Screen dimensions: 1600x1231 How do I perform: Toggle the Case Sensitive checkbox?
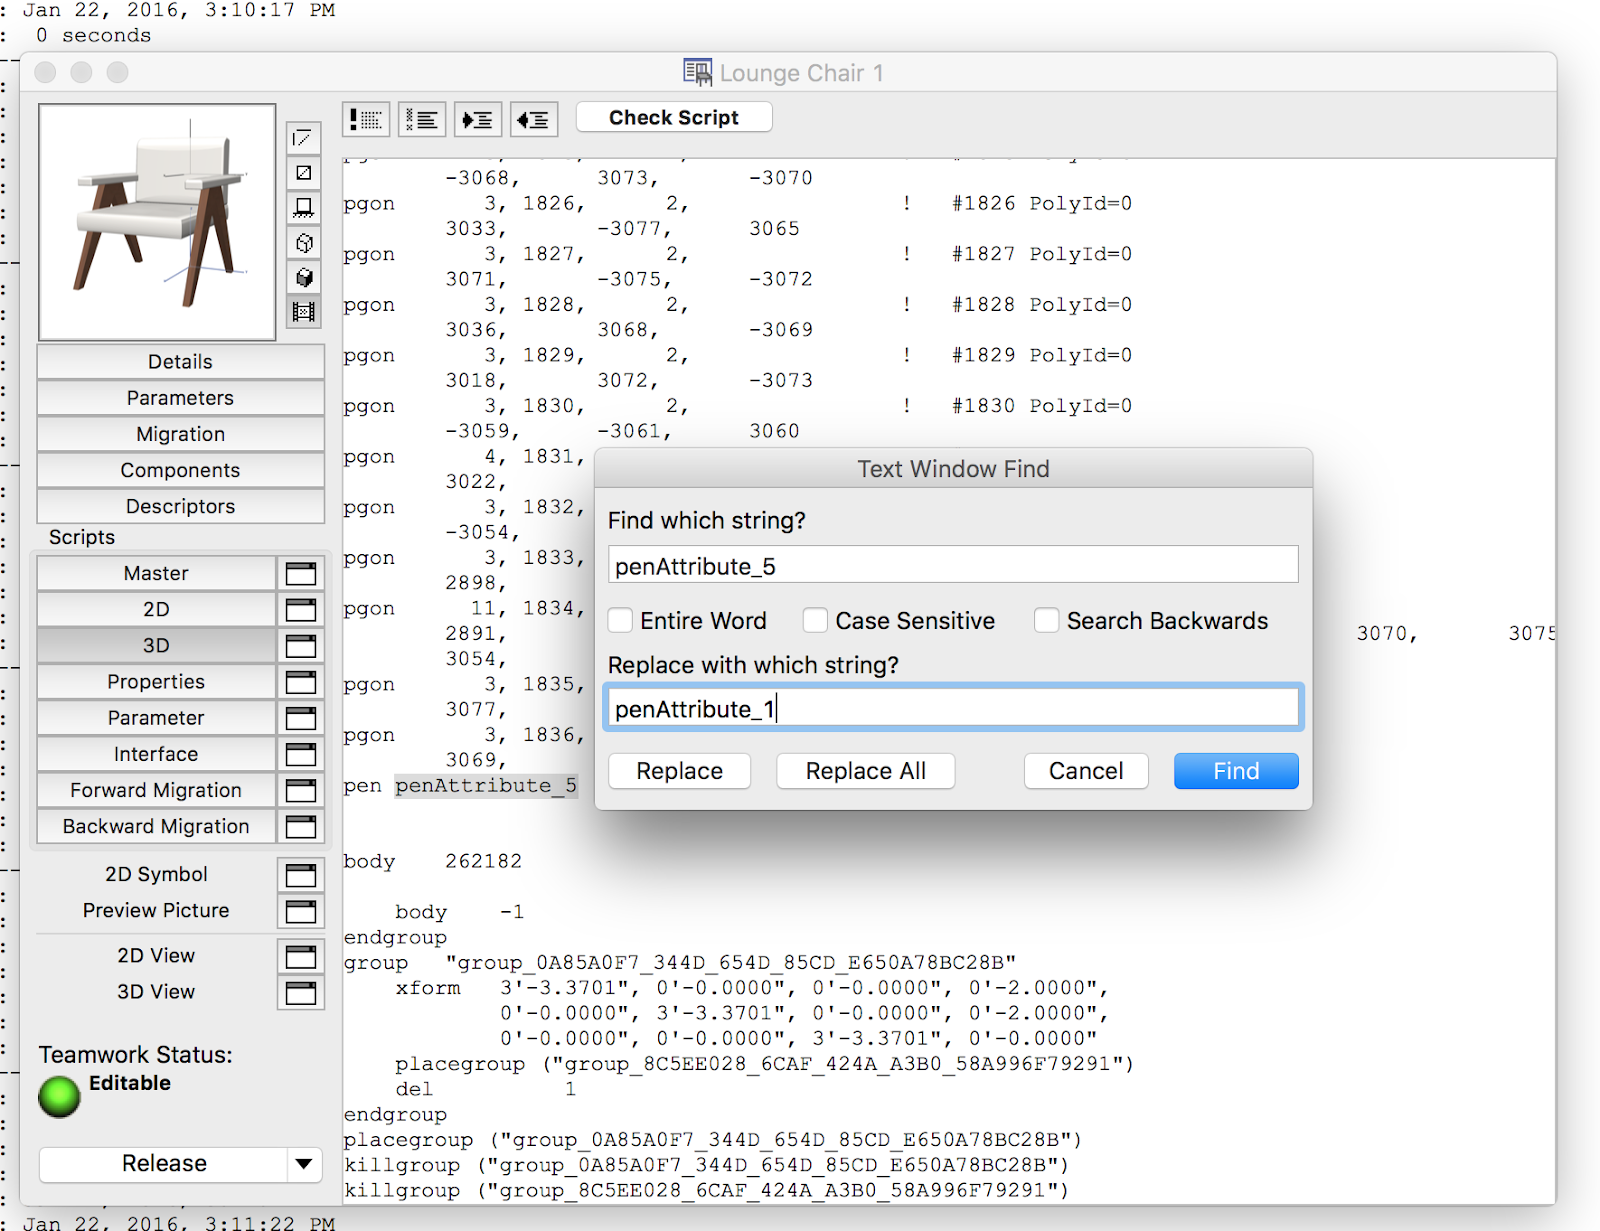coord(816,621)
